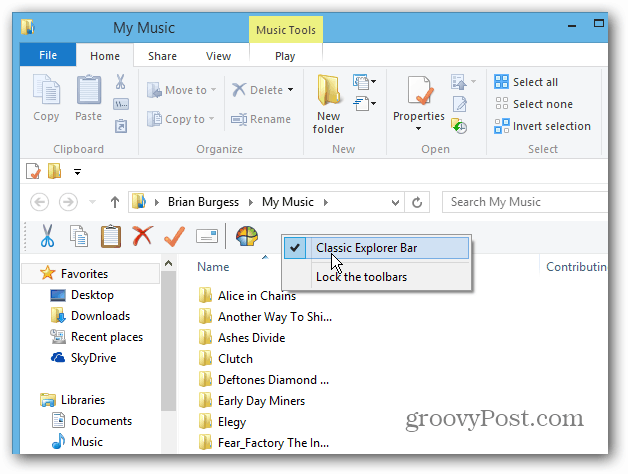Click Quick Access New folder icon
The image size is (628, 474).
[x=54, y=171]
